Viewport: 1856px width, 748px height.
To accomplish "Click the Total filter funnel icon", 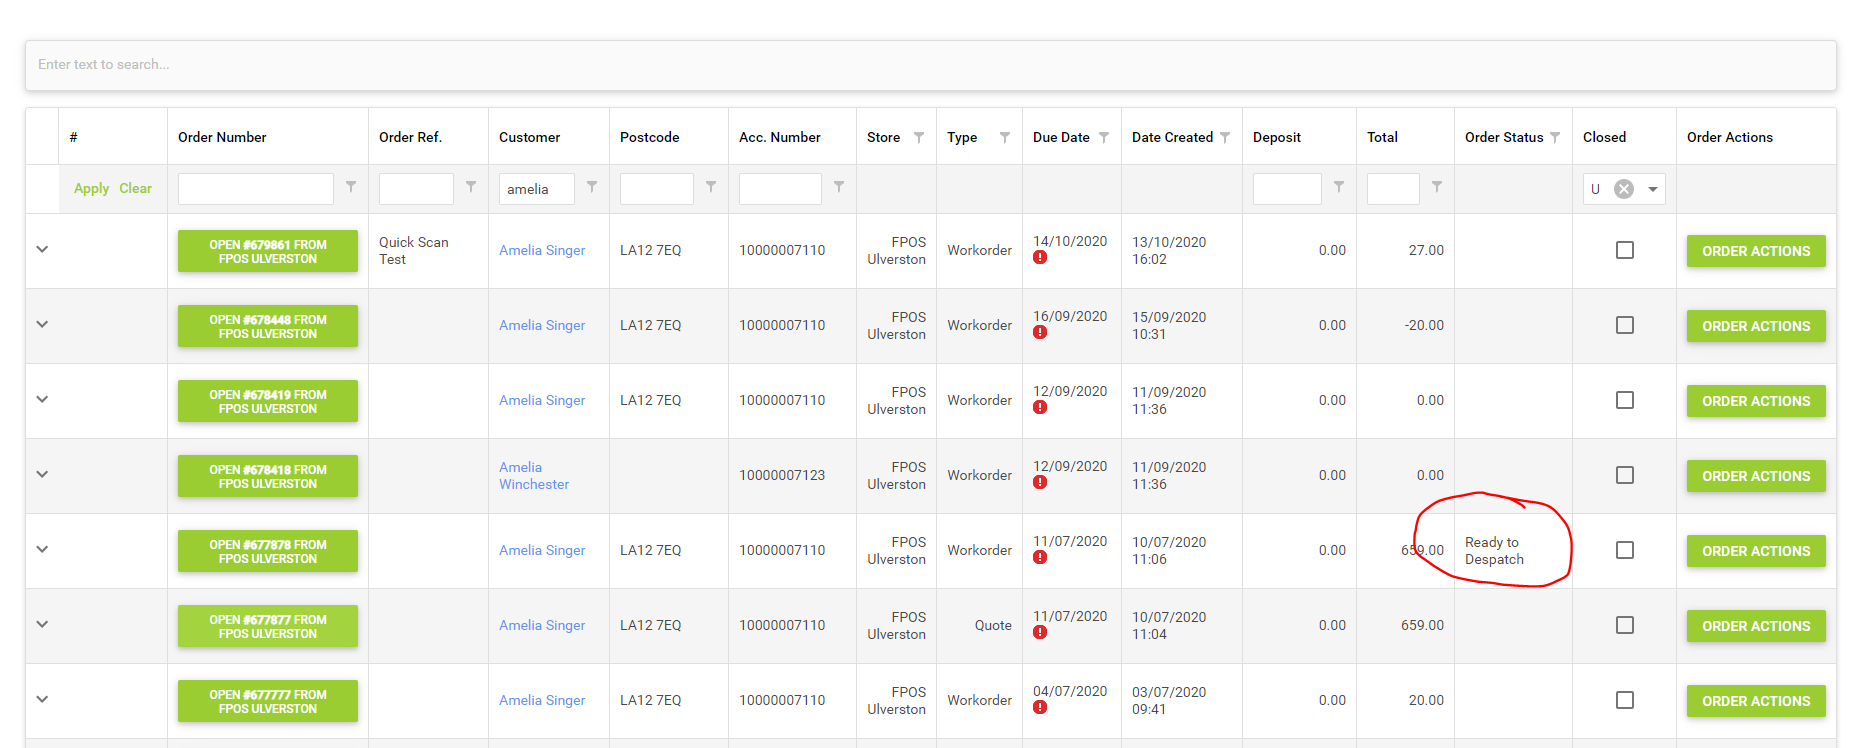I will click(x=1437, y=187).
